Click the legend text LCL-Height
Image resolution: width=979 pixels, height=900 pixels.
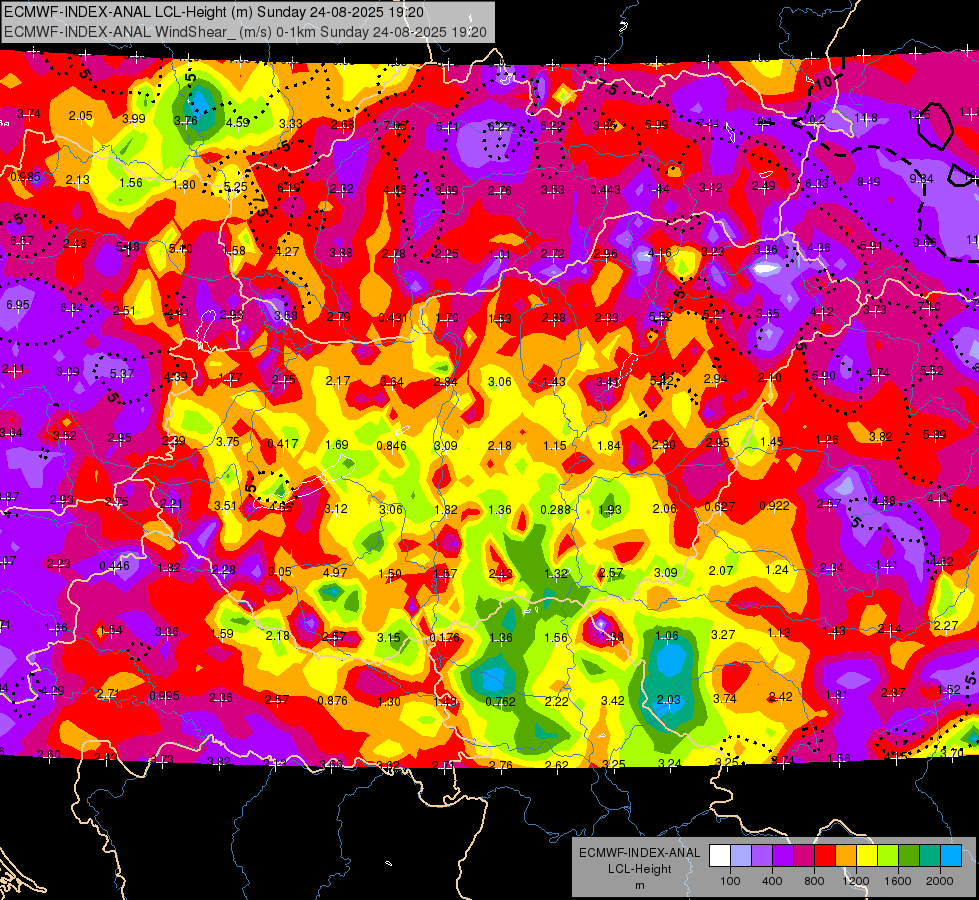coord(639,869)
